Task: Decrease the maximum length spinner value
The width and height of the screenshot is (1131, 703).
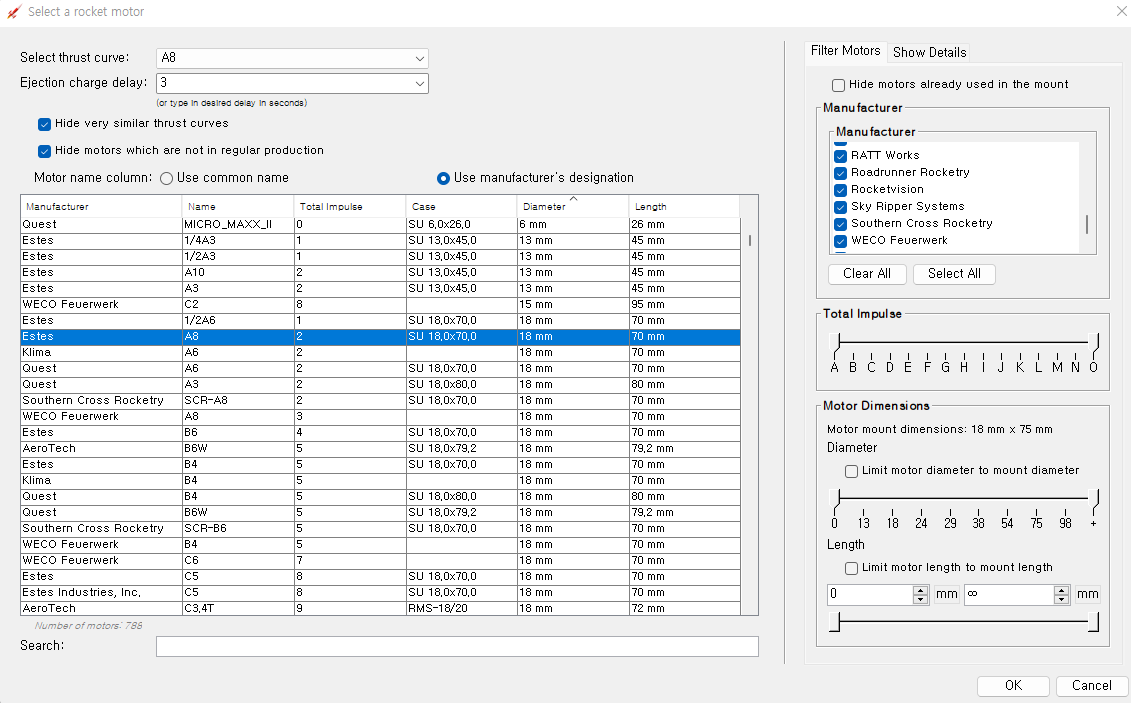Action: (1061, 599)
